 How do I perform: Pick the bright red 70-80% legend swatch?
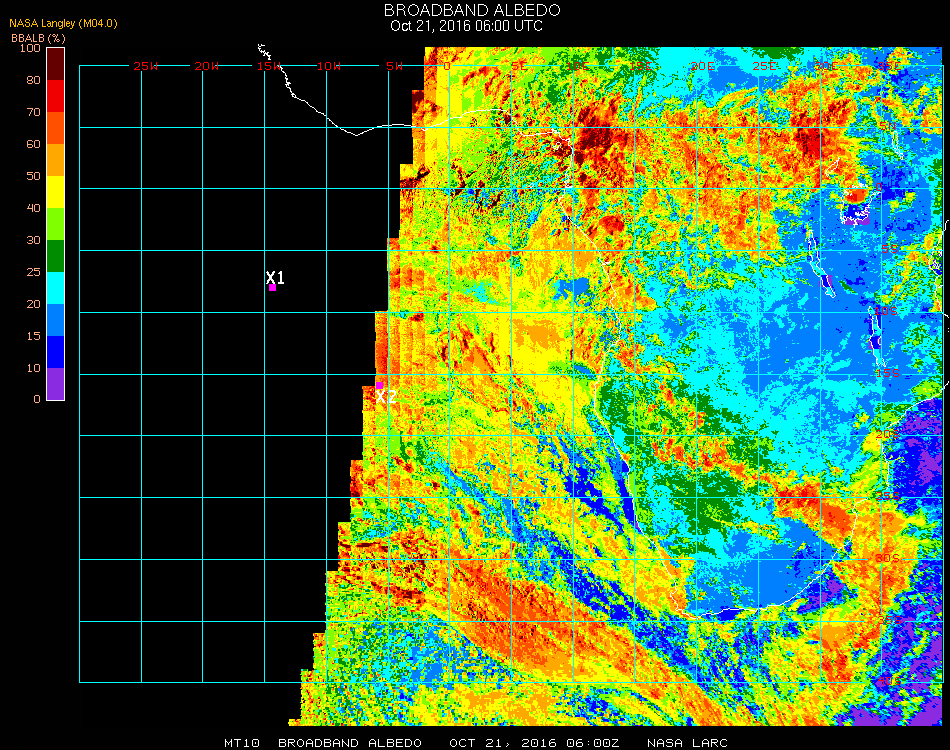pyautogui.click(x=56, y=96)
